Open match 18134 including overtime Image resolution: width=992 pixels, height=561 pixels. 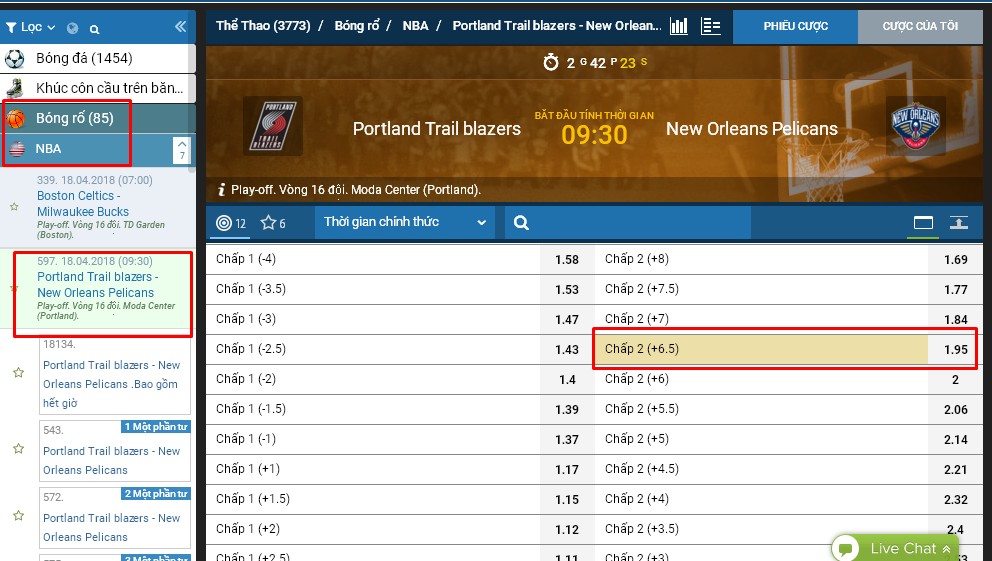tap(115, 374)
